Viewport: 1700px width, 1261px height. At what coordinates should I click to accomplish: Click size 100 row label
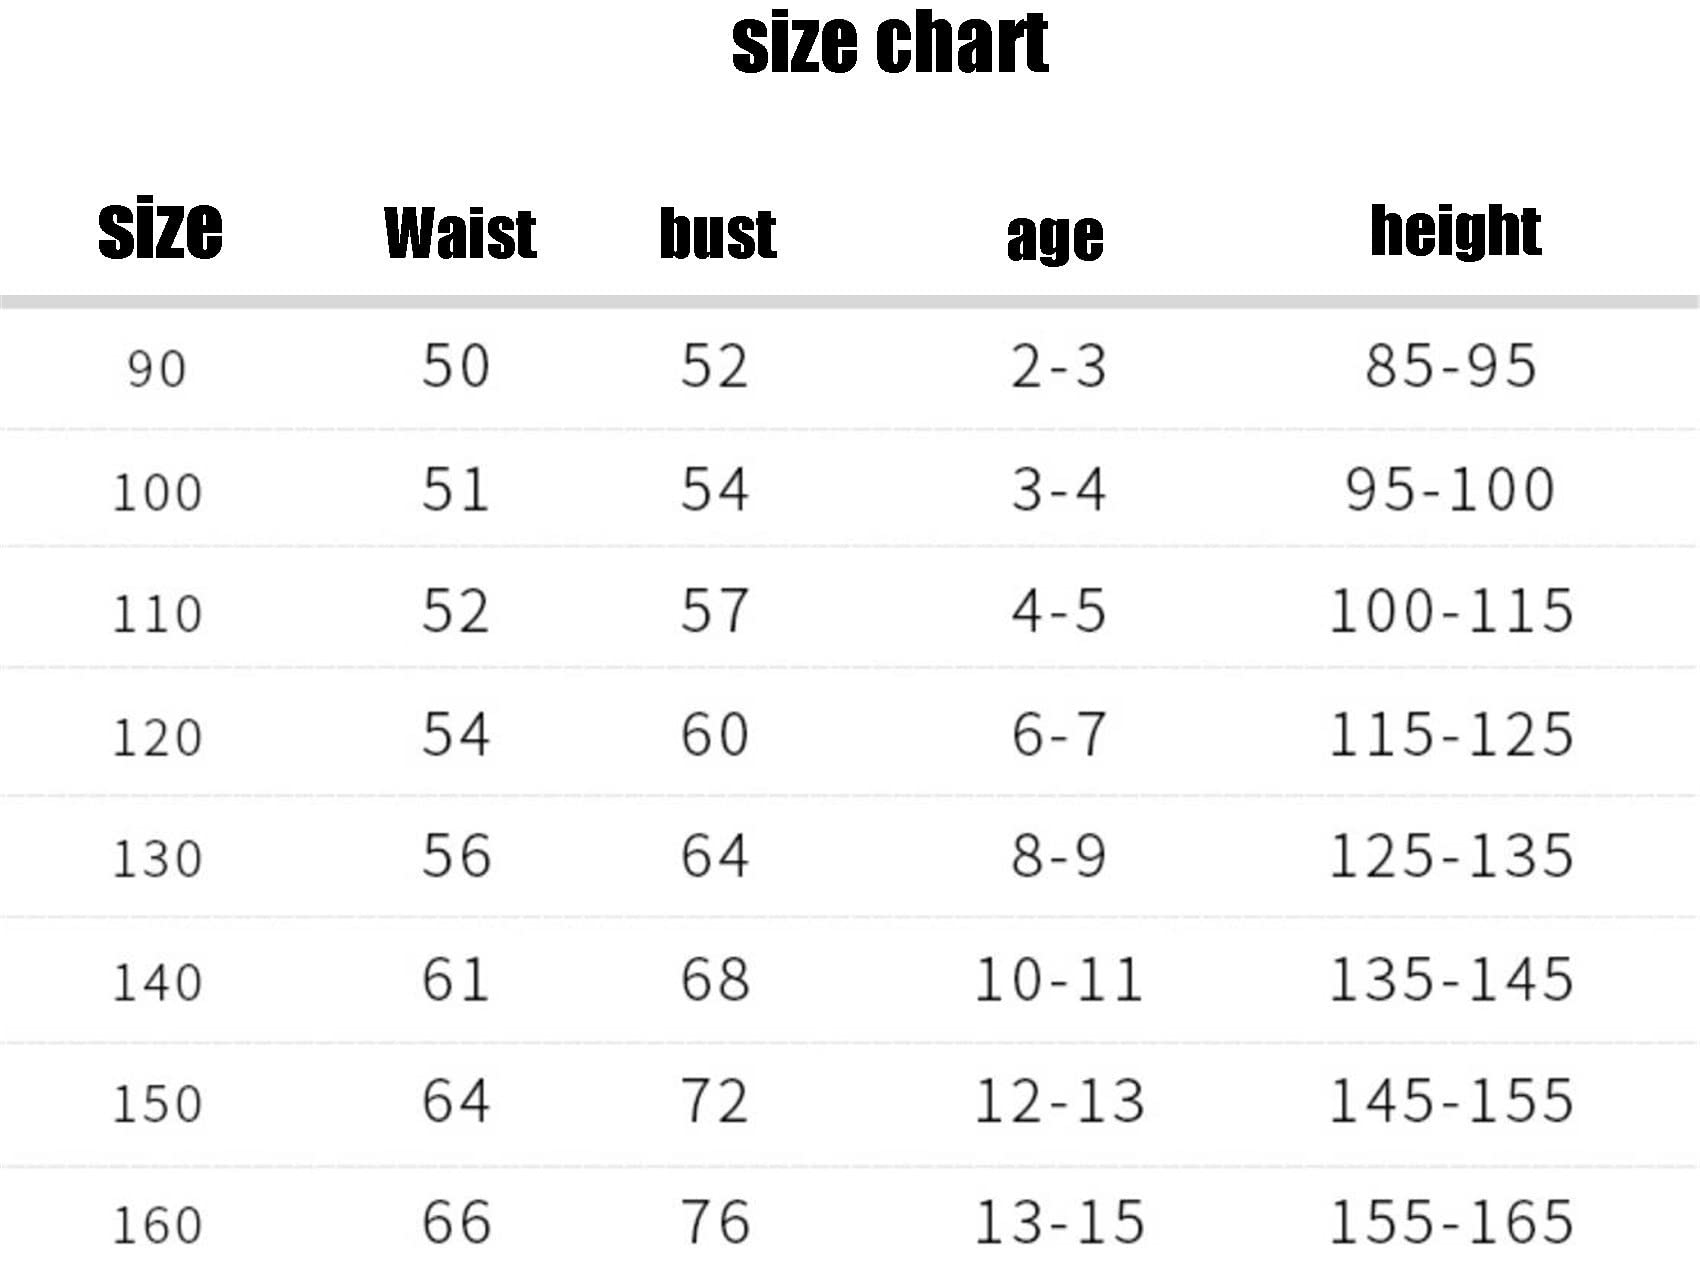pos(157,492)
